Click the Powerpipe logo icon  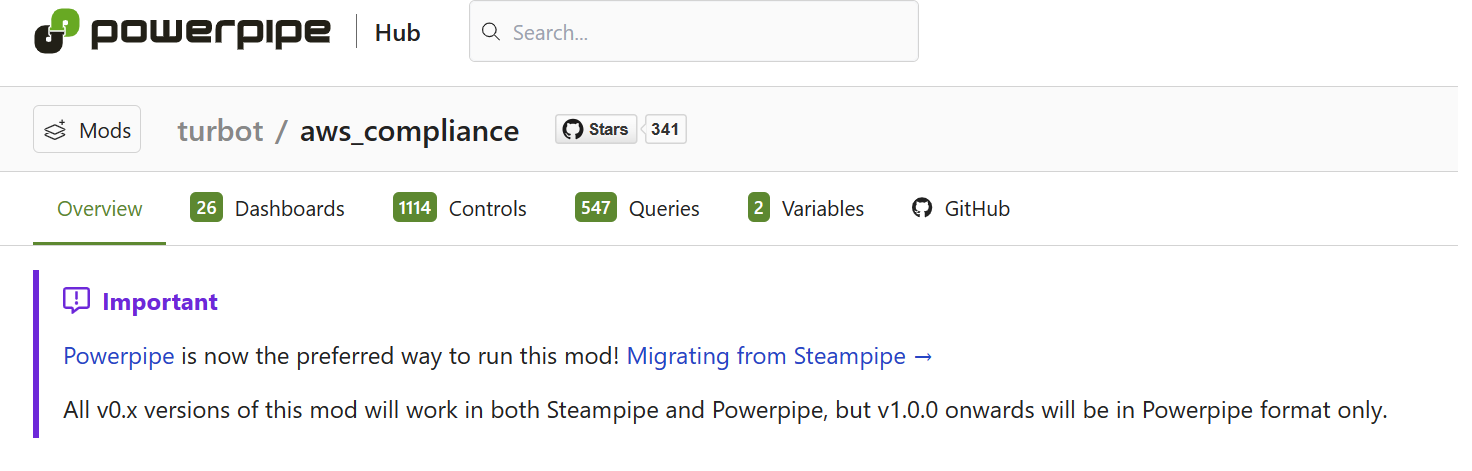click(56, 31)
